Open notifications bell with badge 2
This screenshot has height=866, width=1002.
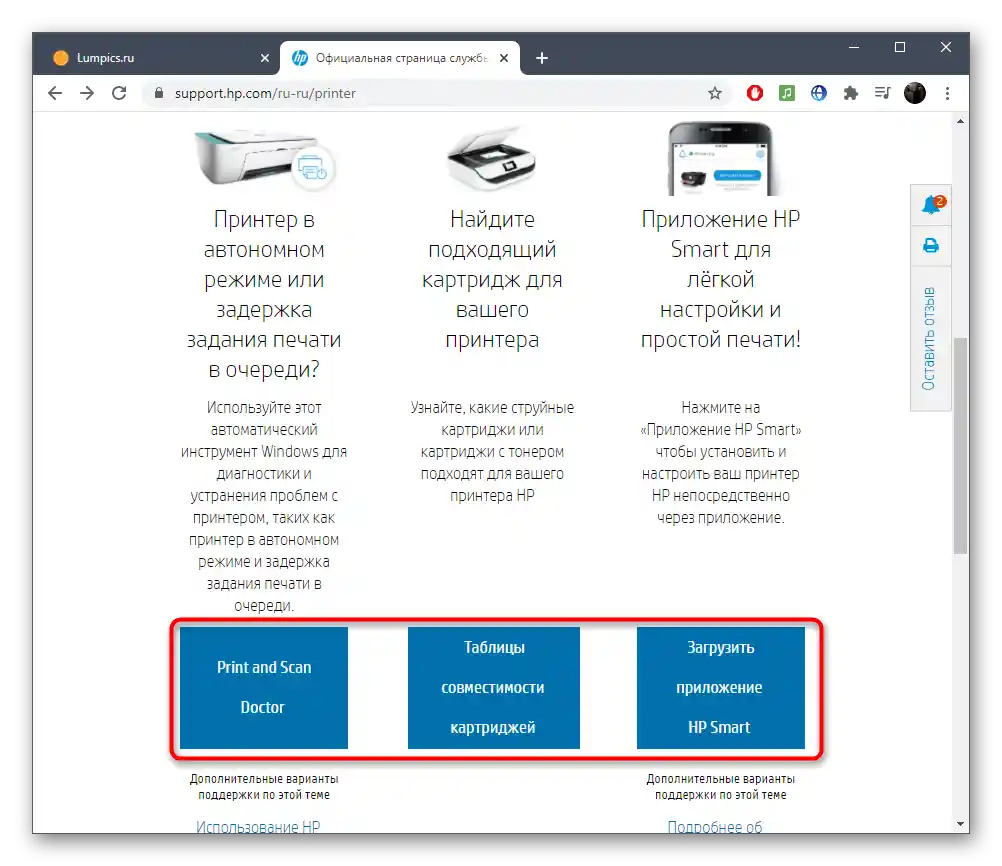pos(931,205)
